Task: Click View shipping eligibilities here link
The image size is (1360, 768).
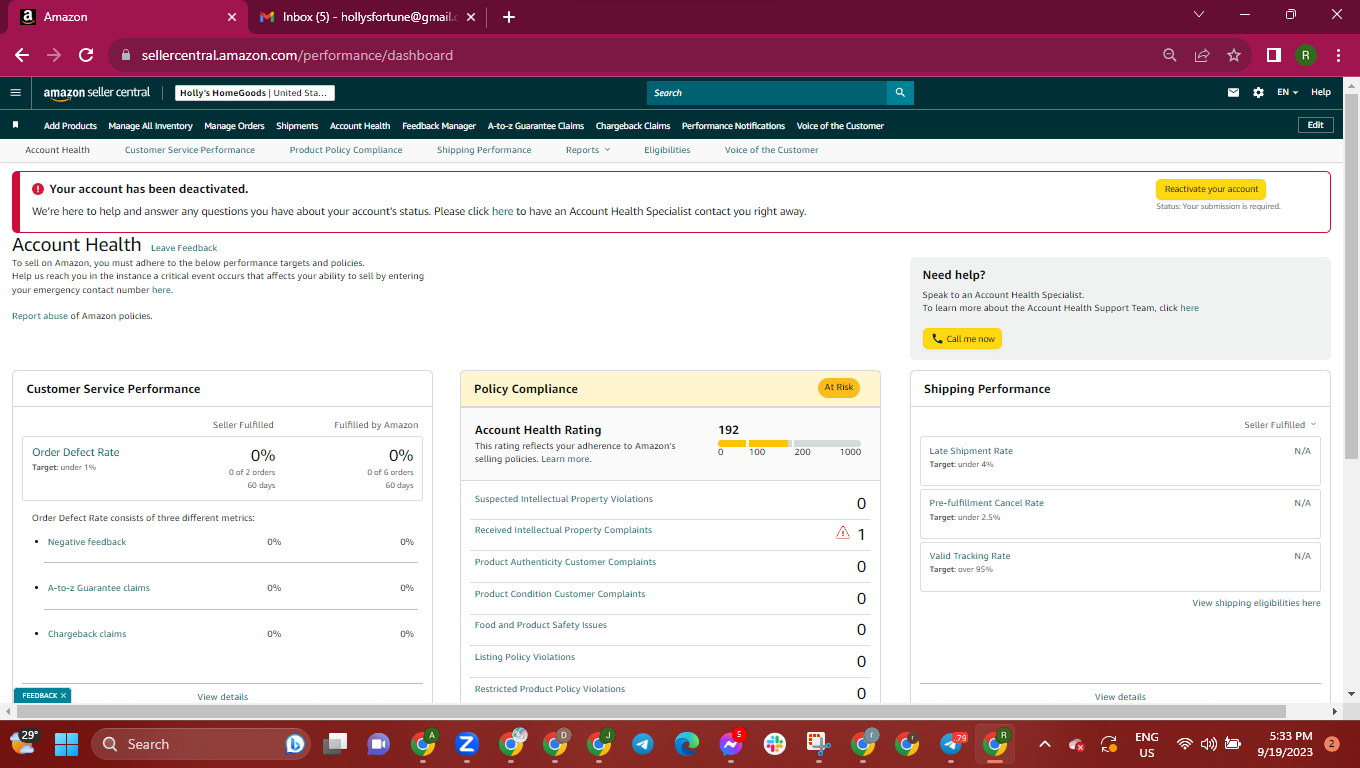Action: point(1256,603)
